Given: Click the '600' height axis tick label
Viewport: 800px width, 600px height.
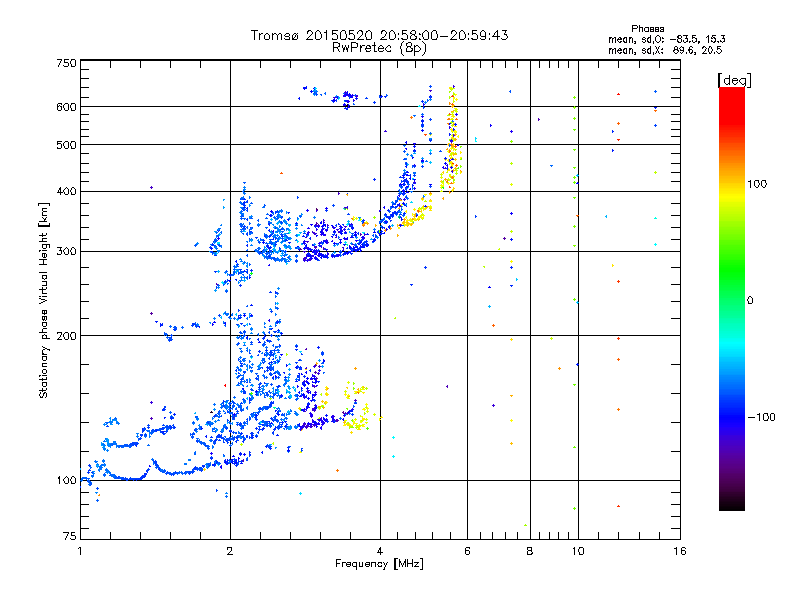Looking at the screenshot, I should tap(66, 107).
